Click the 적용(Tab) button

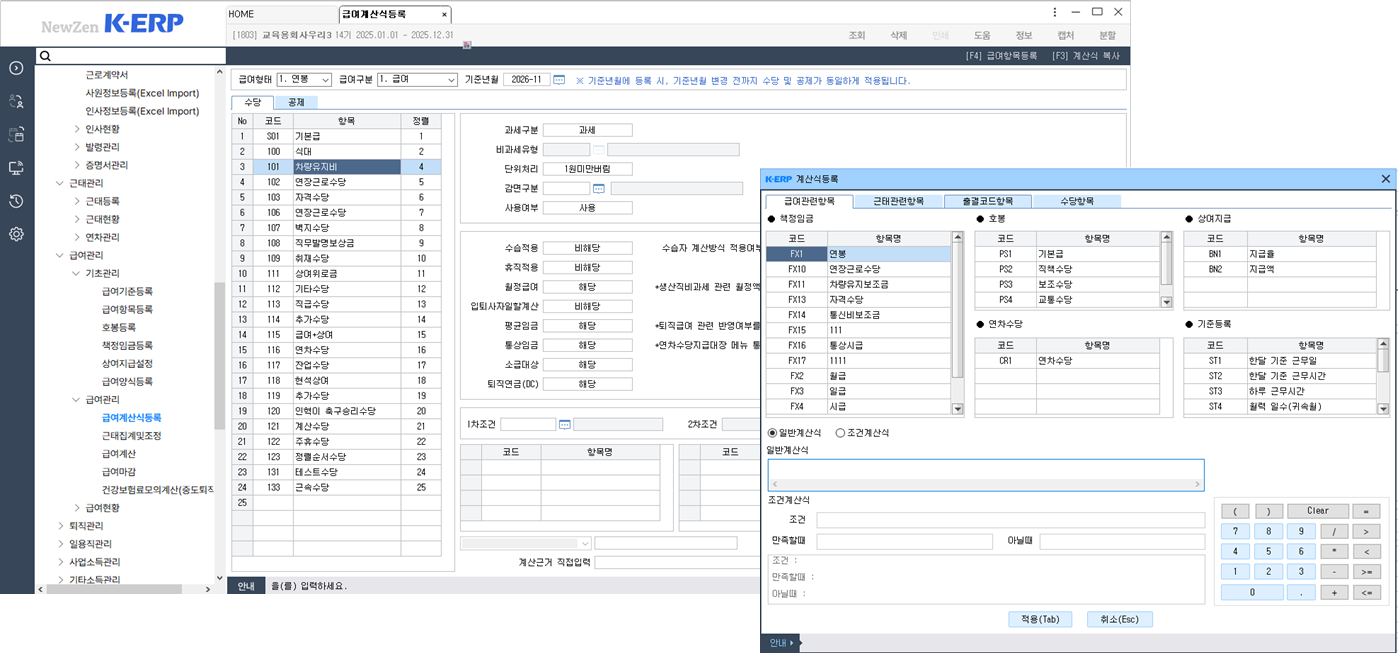click(x=1039, y=619)
